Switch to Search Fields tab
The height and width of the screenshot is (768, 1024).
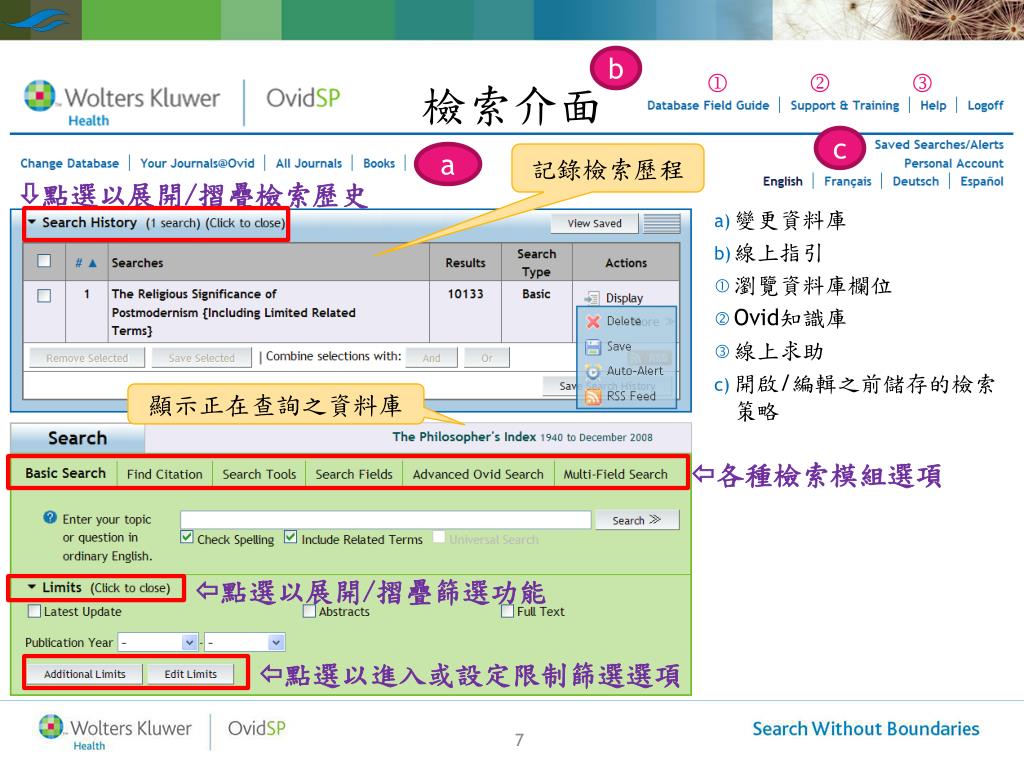coord(354,474)
